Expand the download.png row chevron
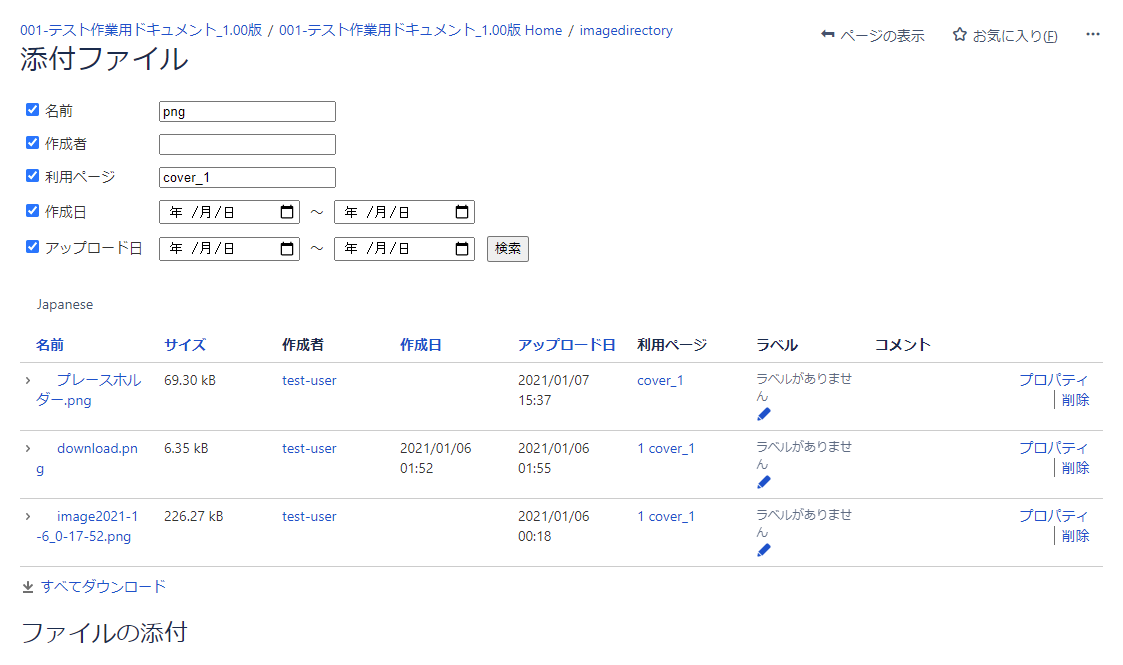Viewport: 1123px width, 665px height. (x=28, y=448)
